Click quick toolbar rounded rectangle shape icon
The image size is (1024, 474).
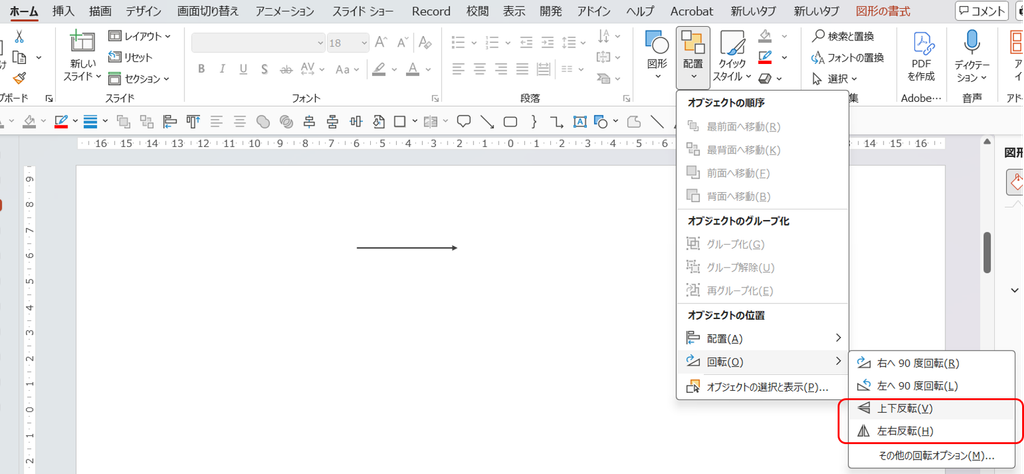pos(511,121)
